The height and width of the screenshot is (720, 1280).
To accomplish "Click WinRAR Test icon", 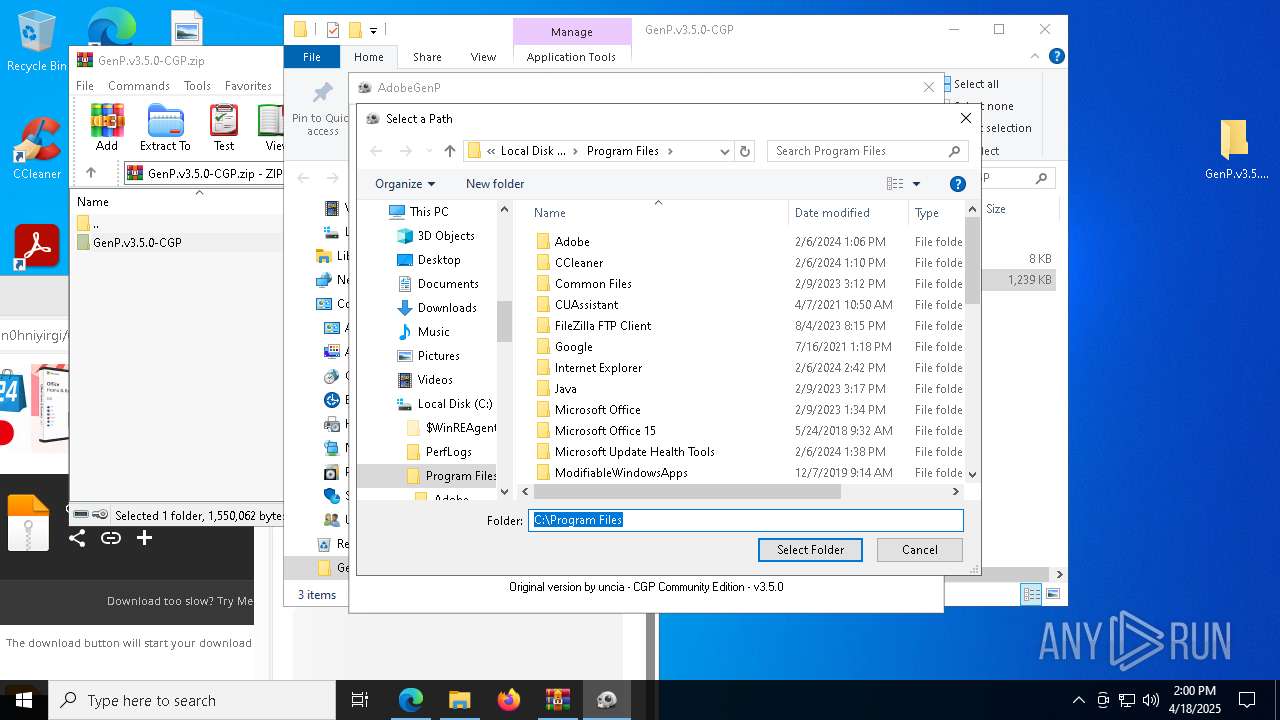I will point(224,127).
